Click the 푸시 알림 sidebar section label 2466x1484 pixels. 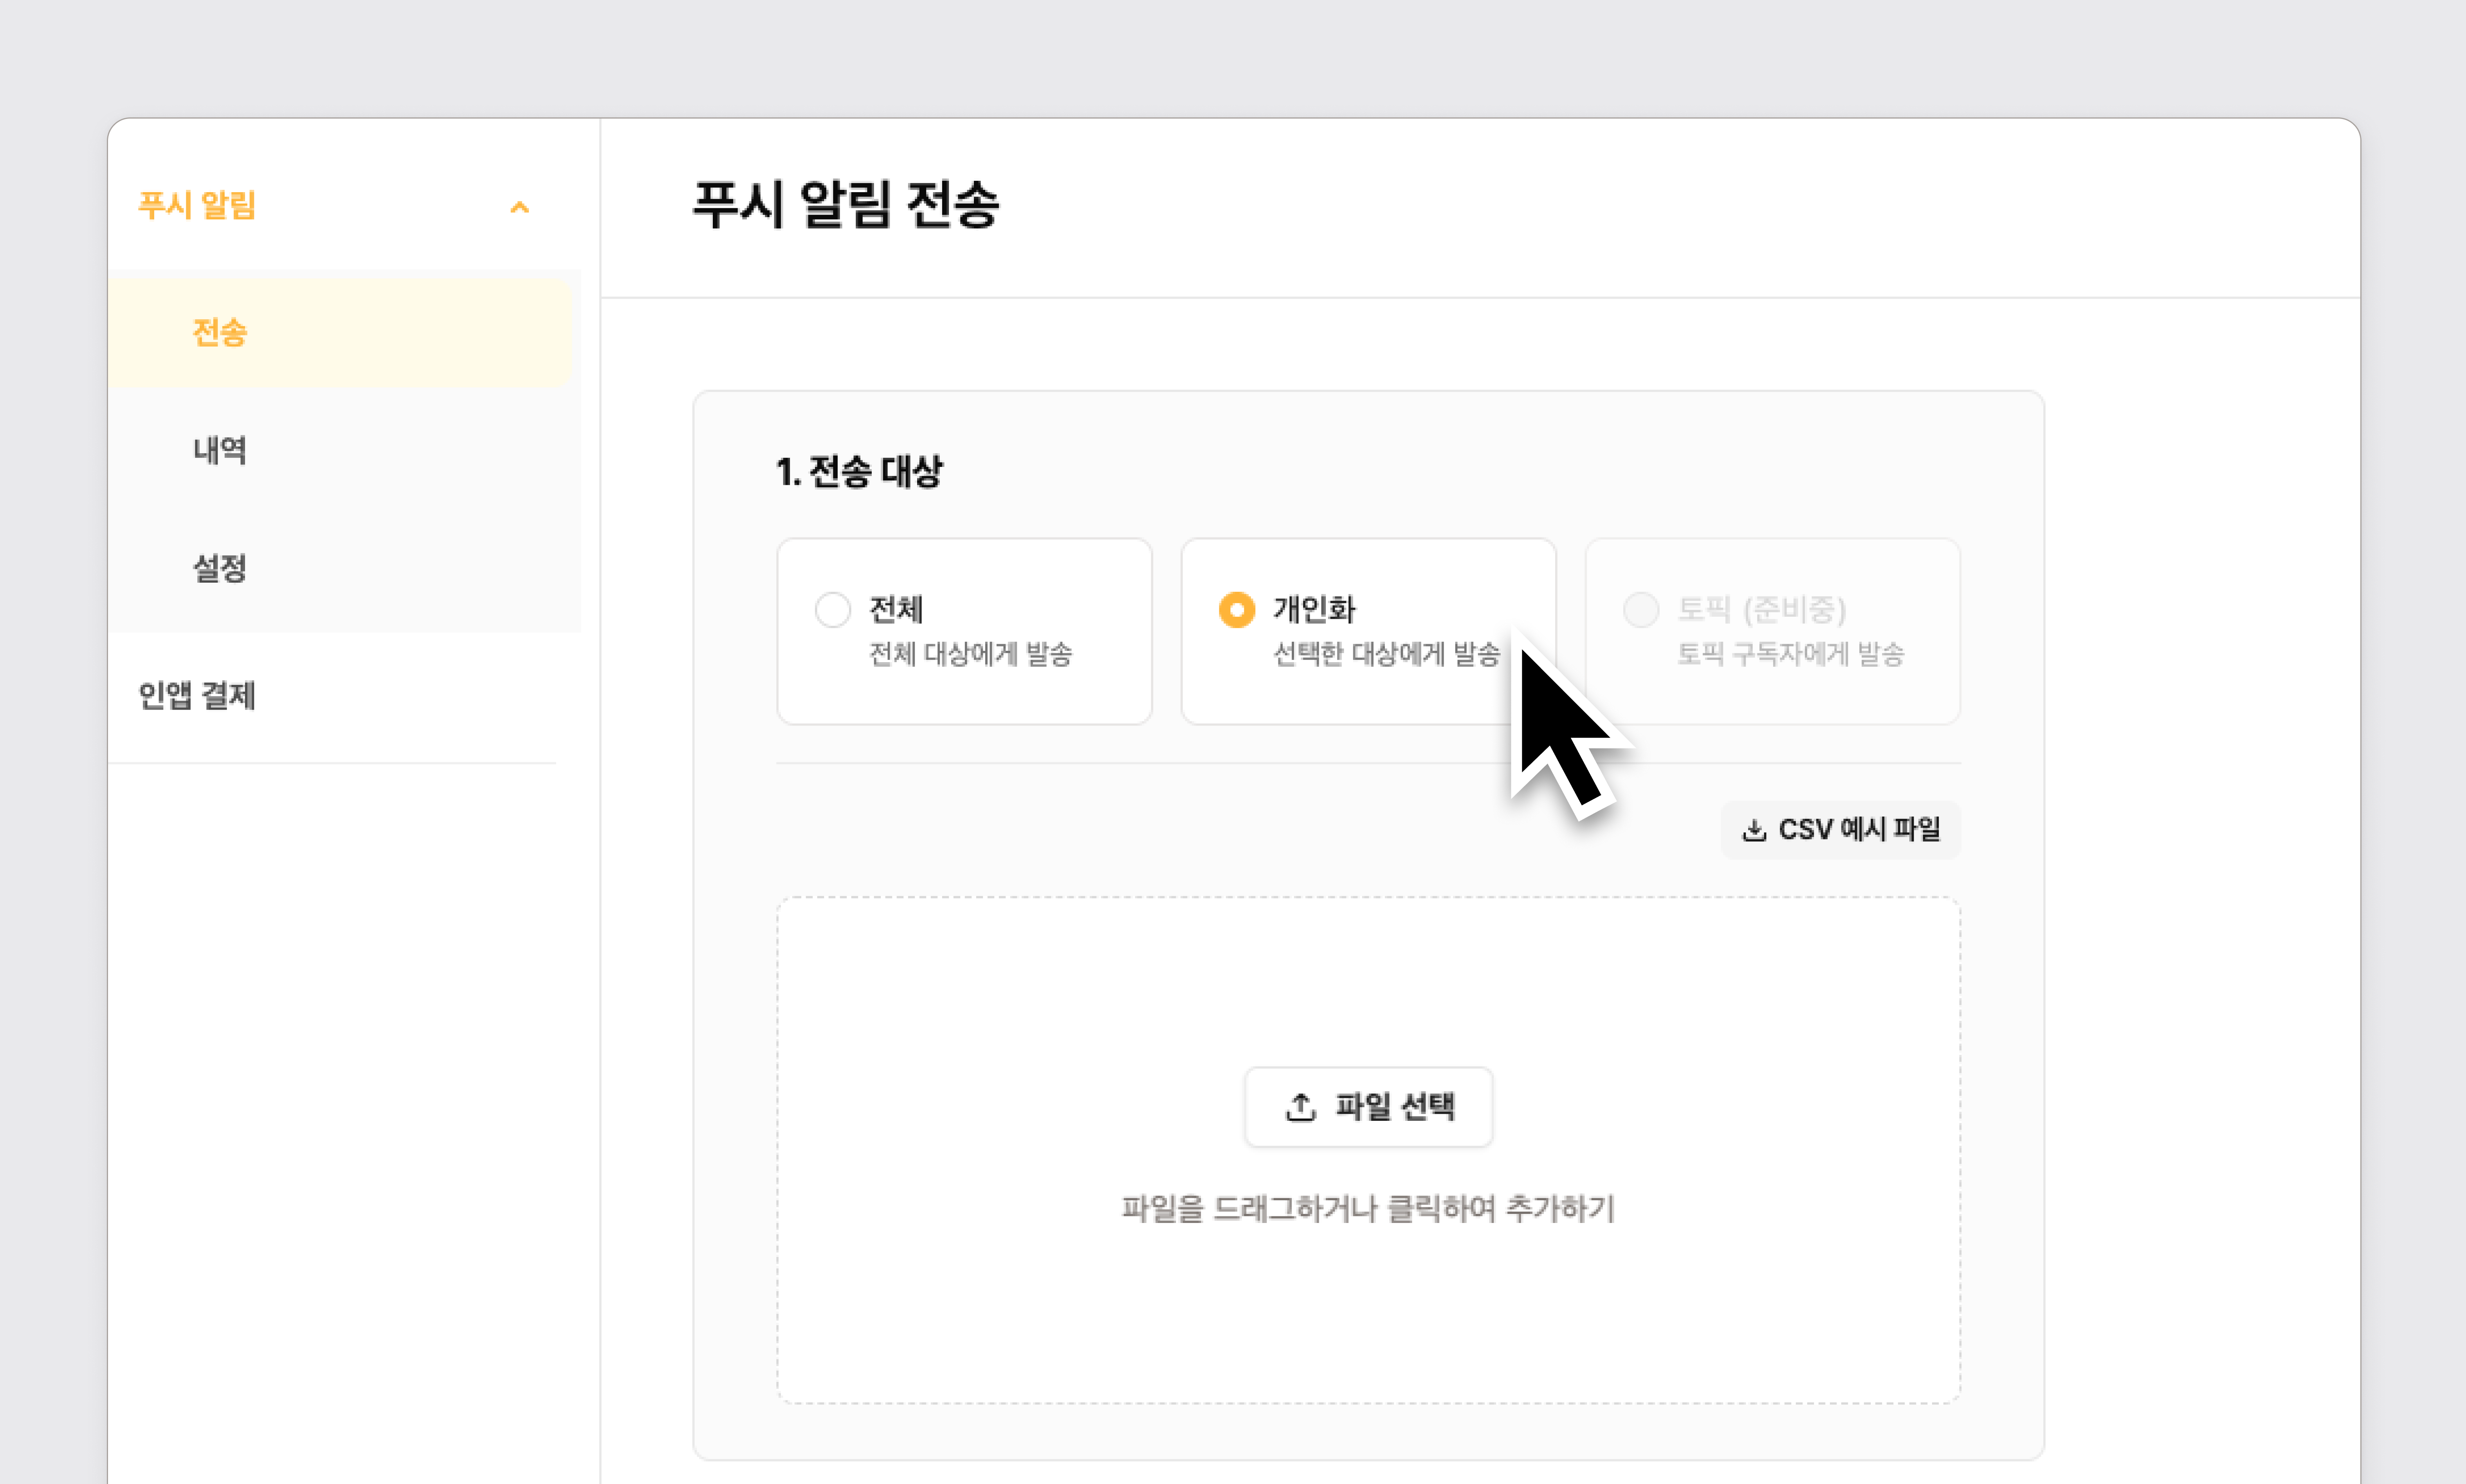pyautogui.click(x=197, y=206)
